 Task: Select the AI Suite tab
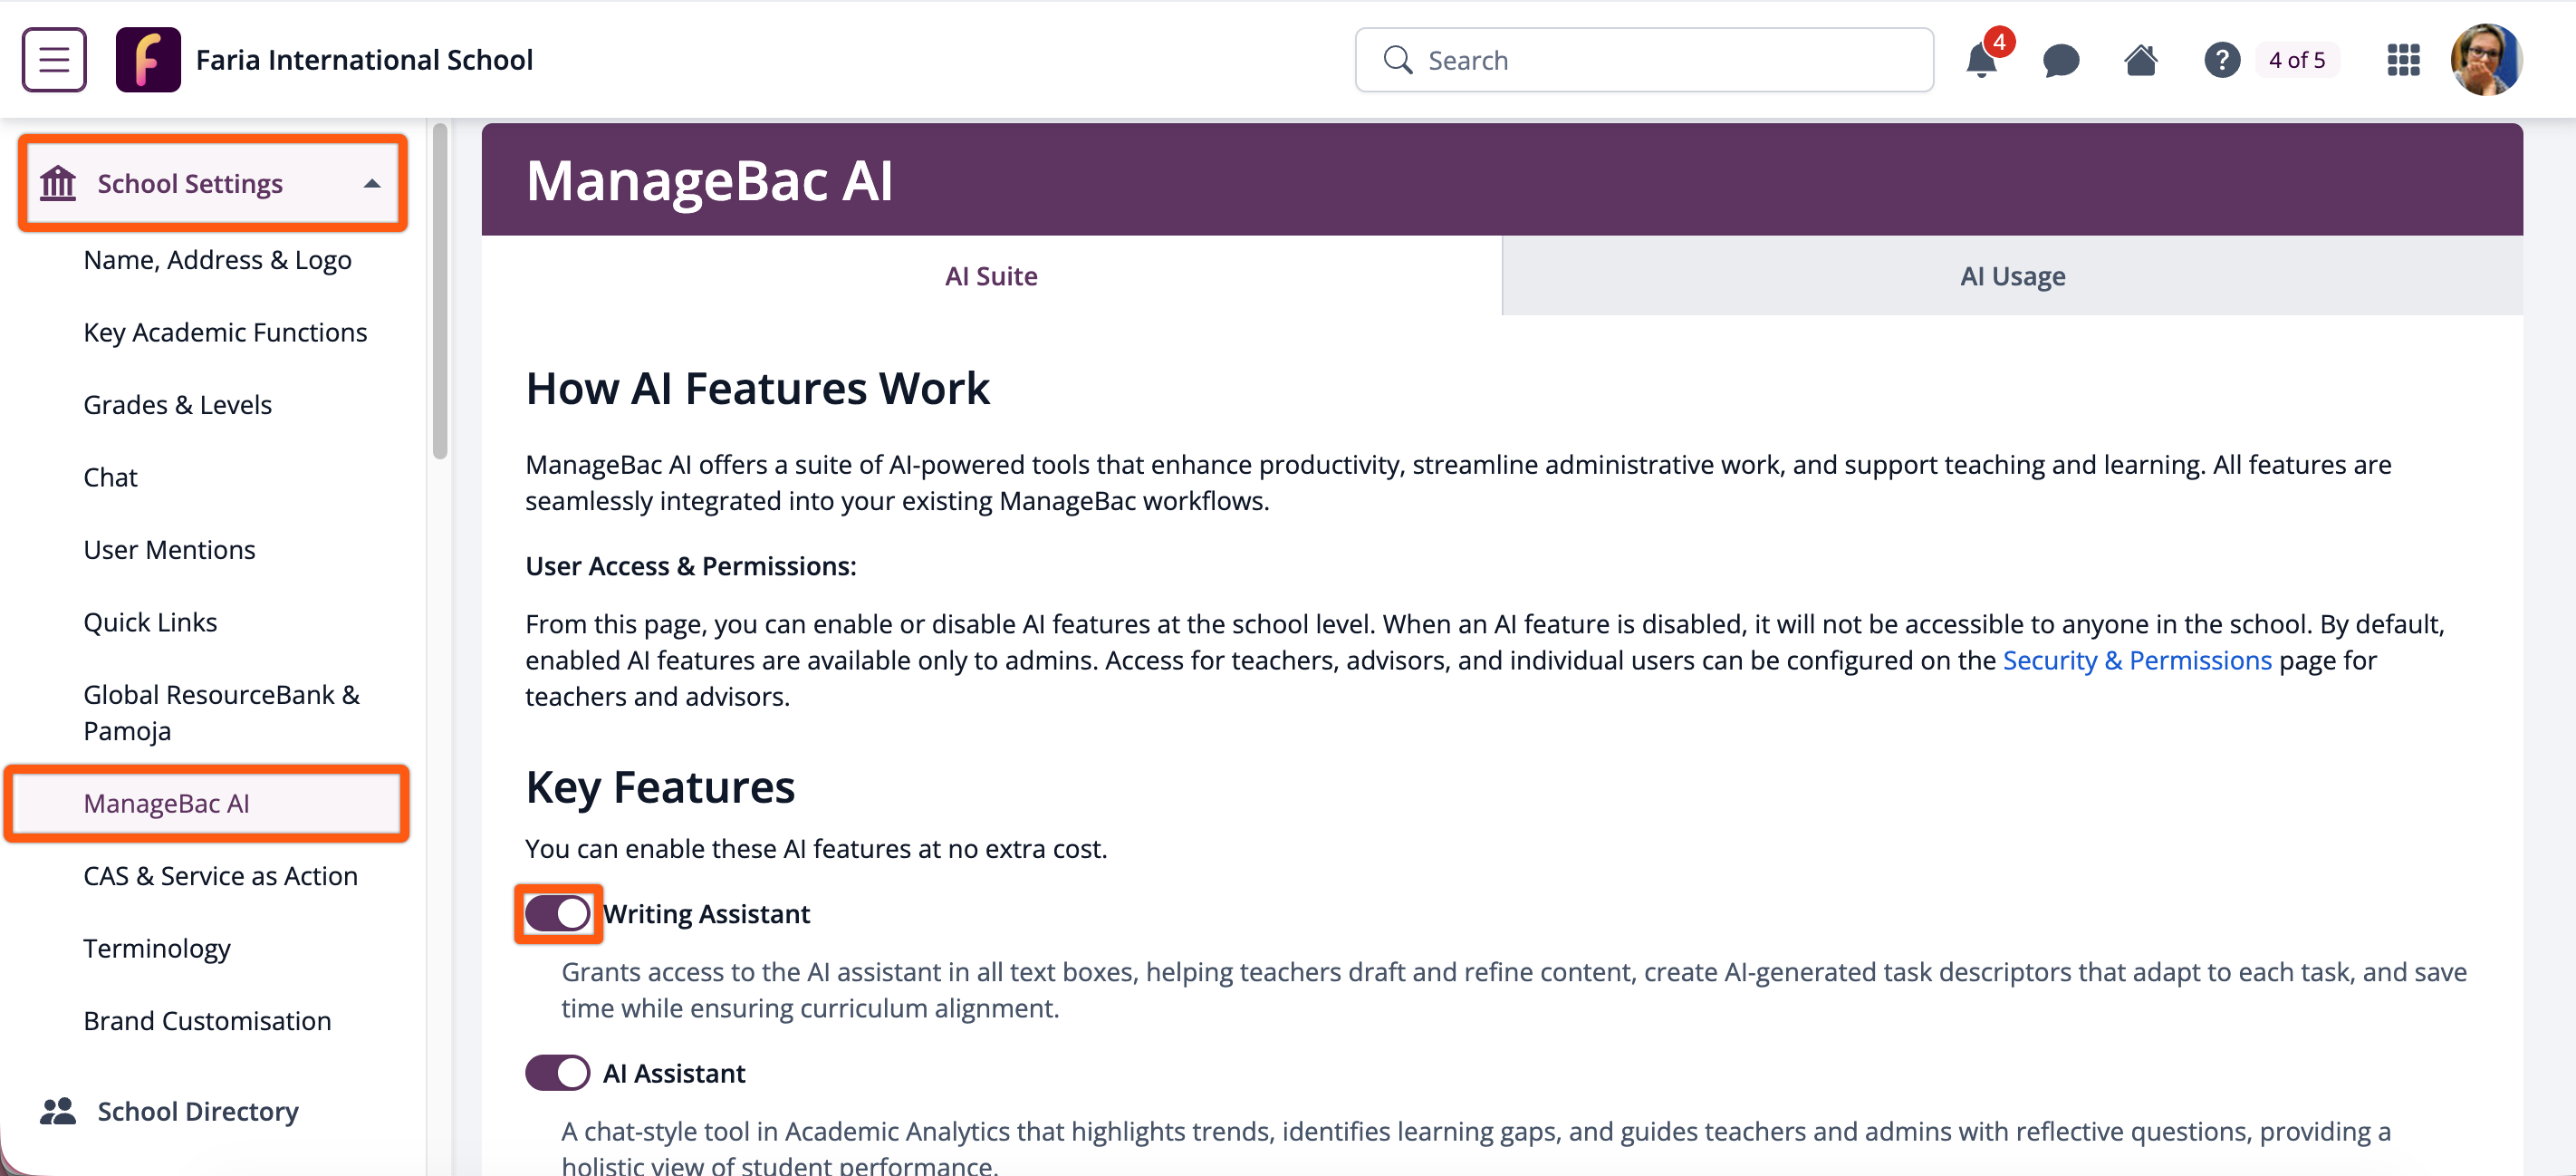point(991,276)
